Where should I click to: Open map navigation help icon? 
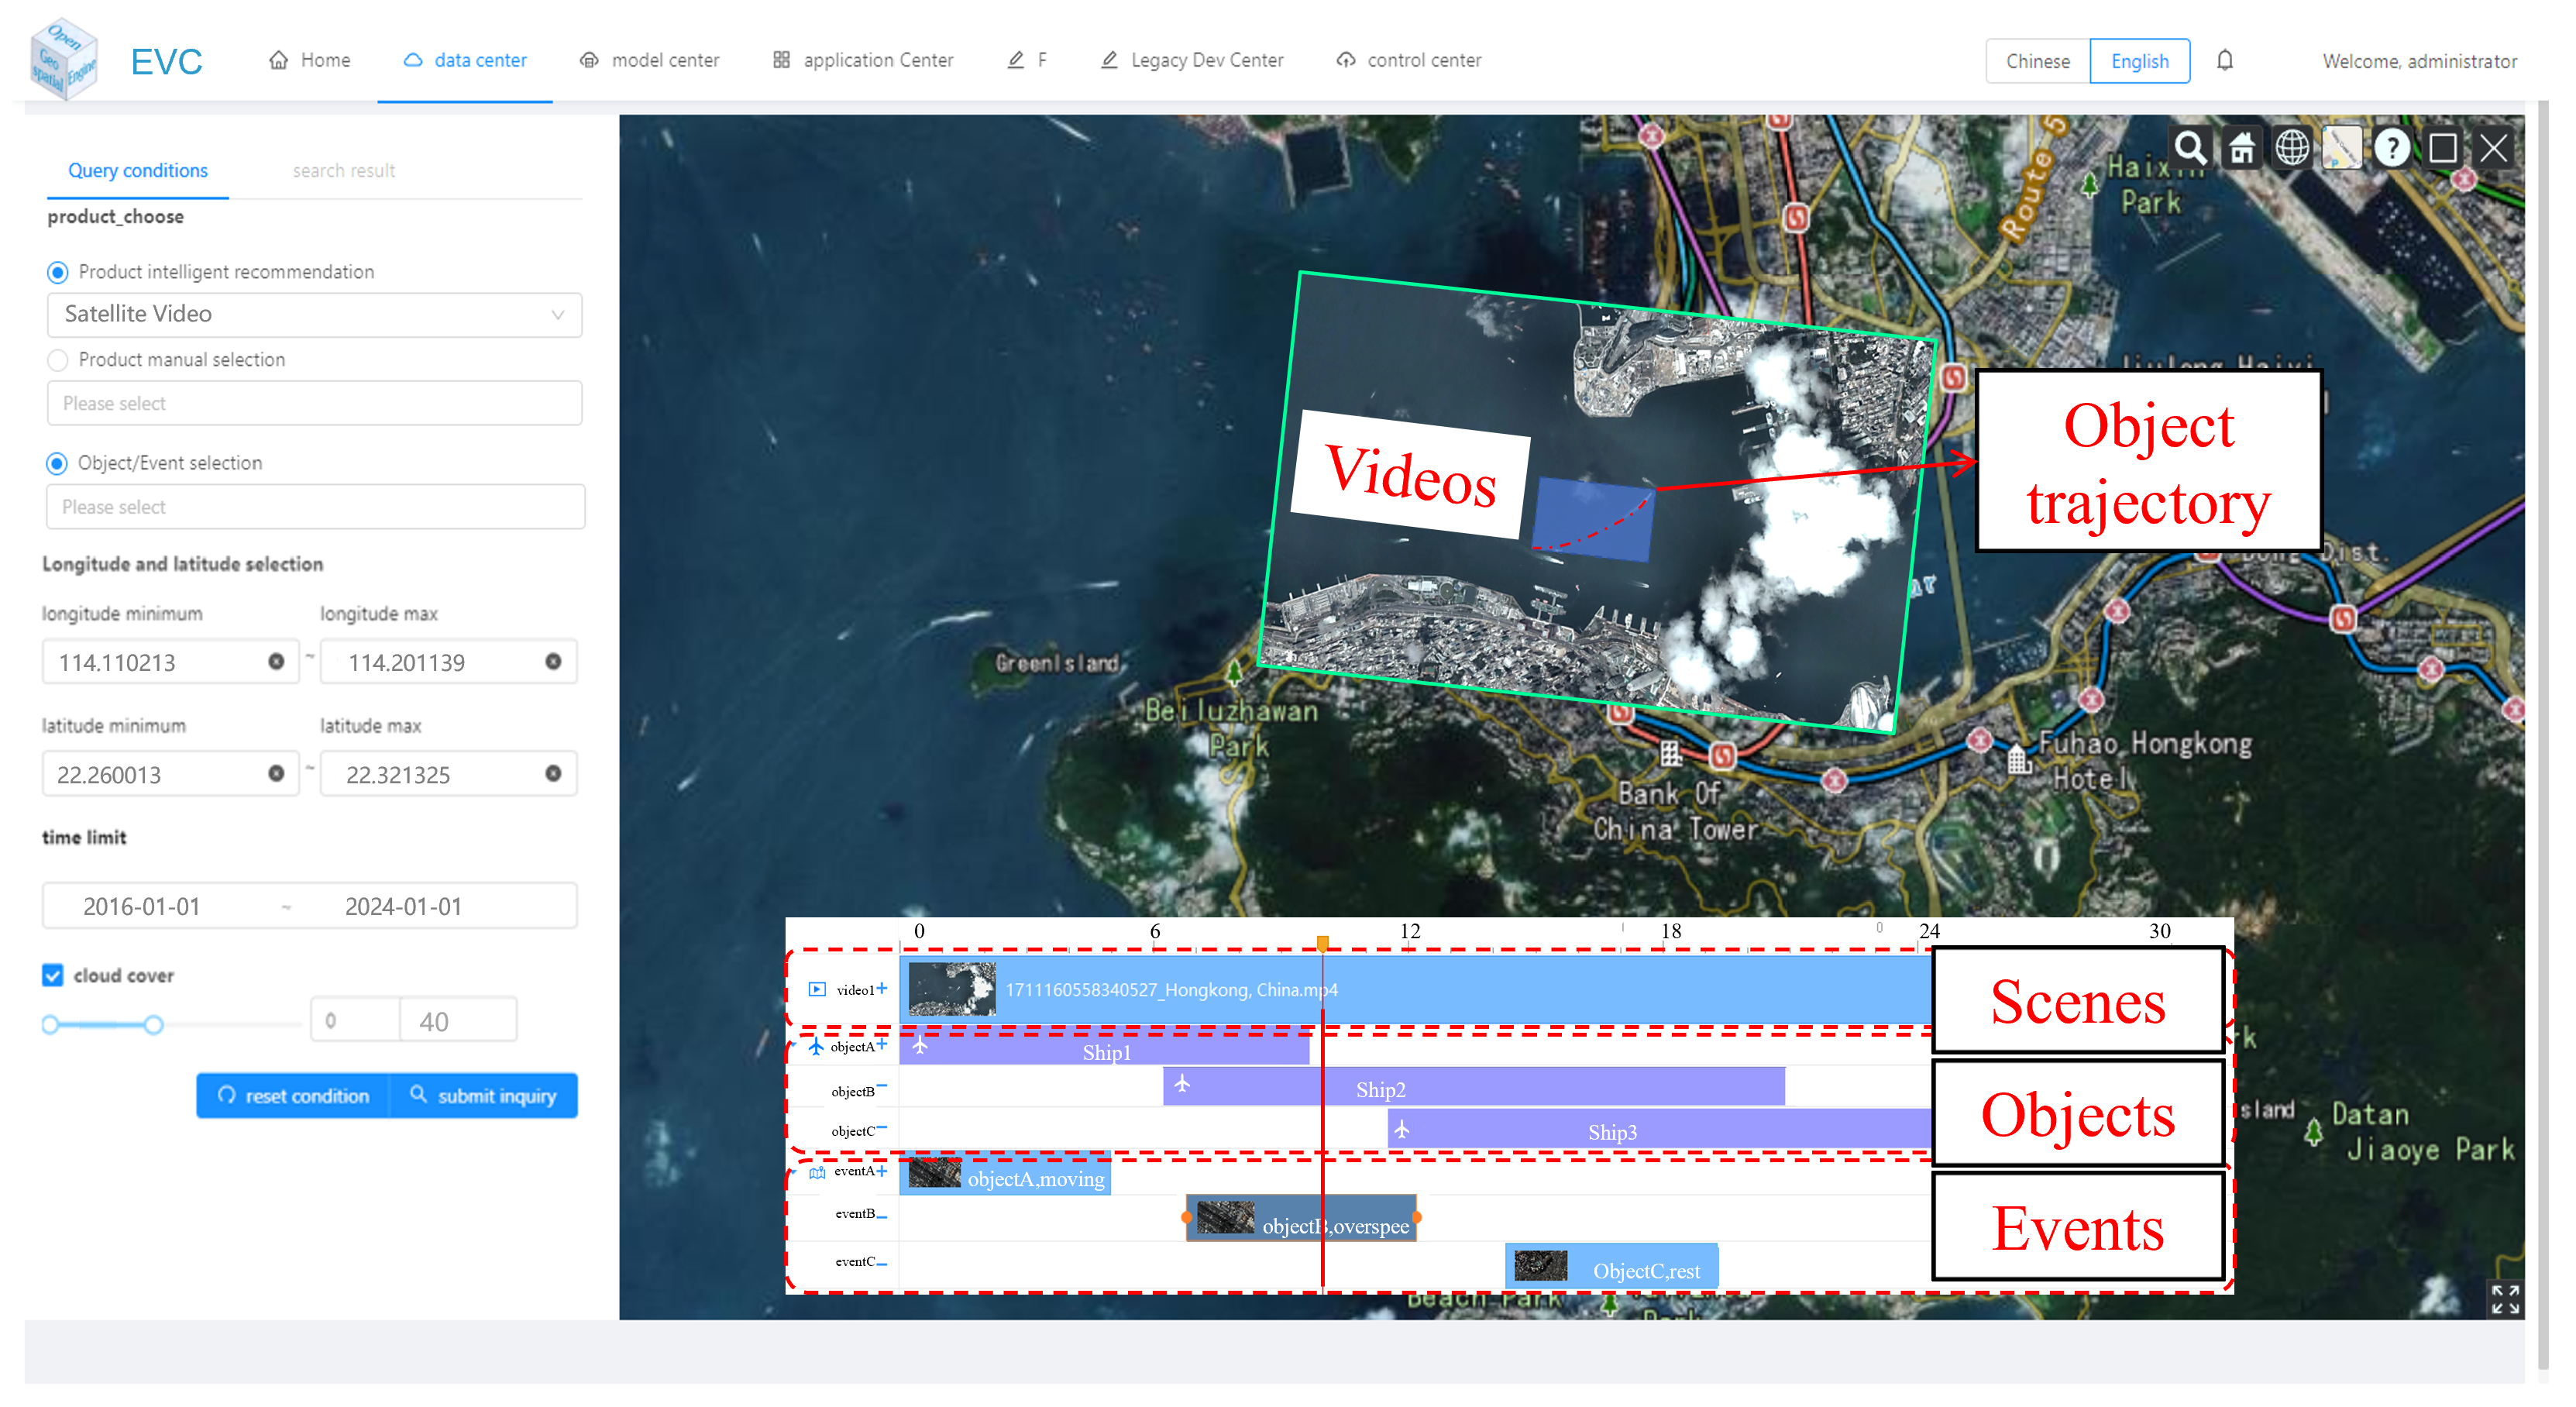pos(2392,149)
